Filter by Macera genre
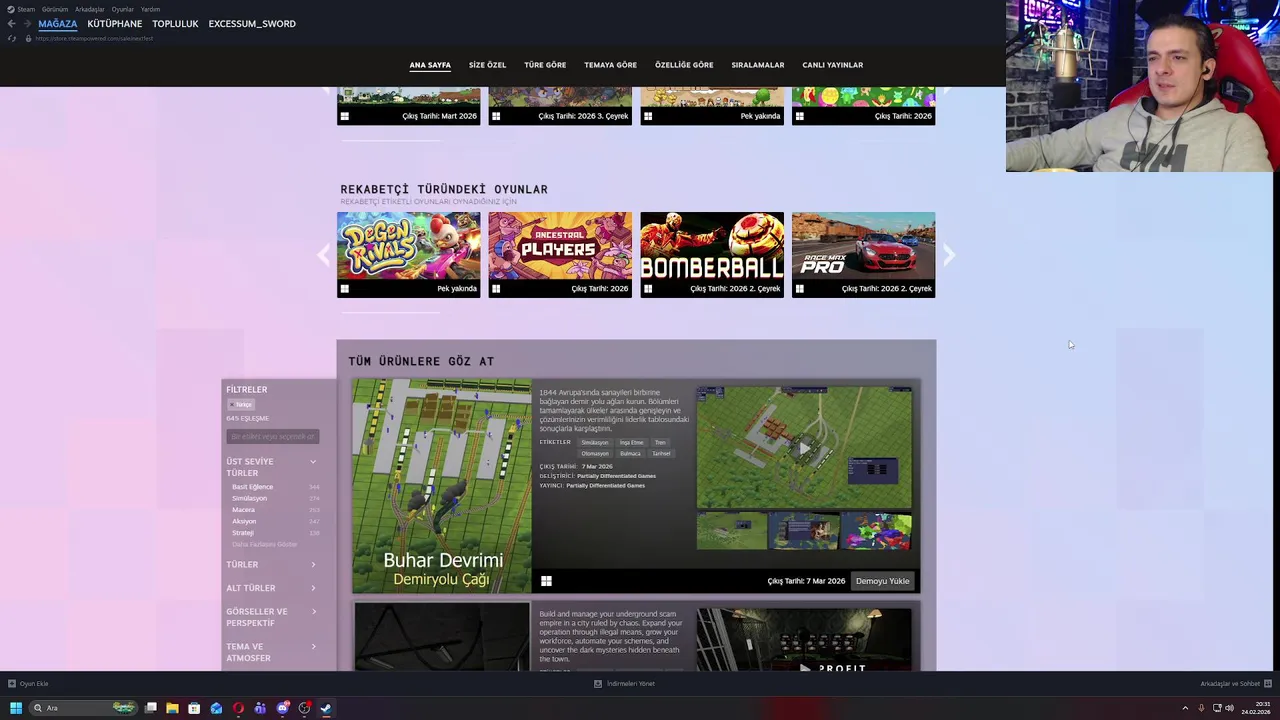The image size is (1280, 720). 243,510
